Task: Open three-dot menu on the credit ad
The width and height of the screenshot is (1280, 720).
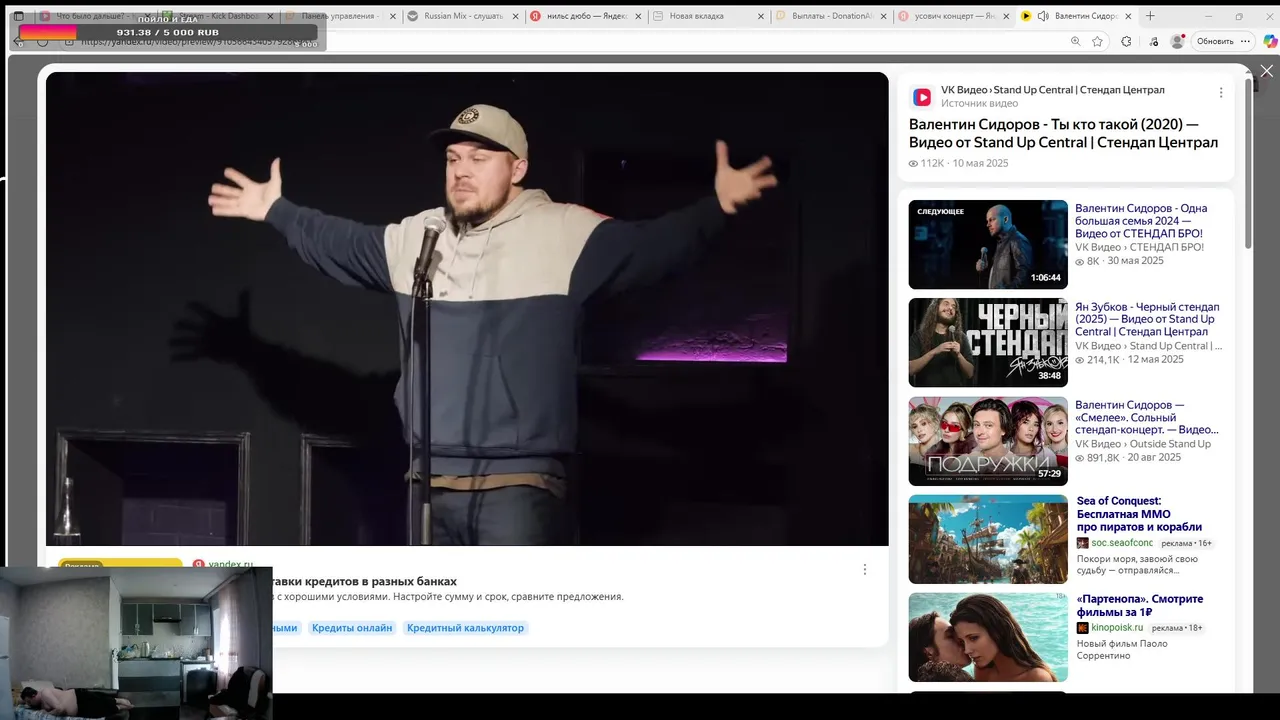Action: [865, 569]
